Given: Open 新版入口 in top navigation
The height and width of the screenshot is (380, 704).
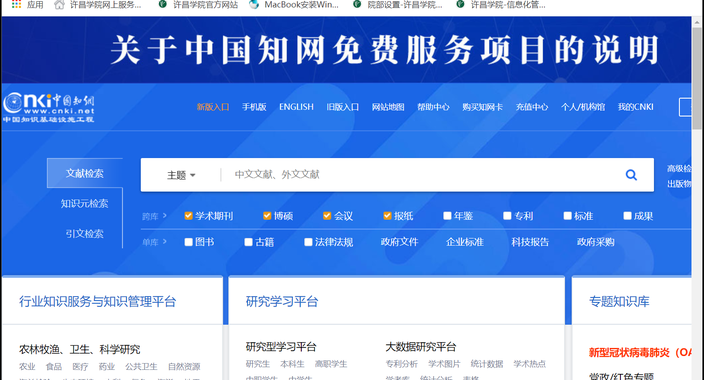Looking at the screenshot, I should coord(213,107).
